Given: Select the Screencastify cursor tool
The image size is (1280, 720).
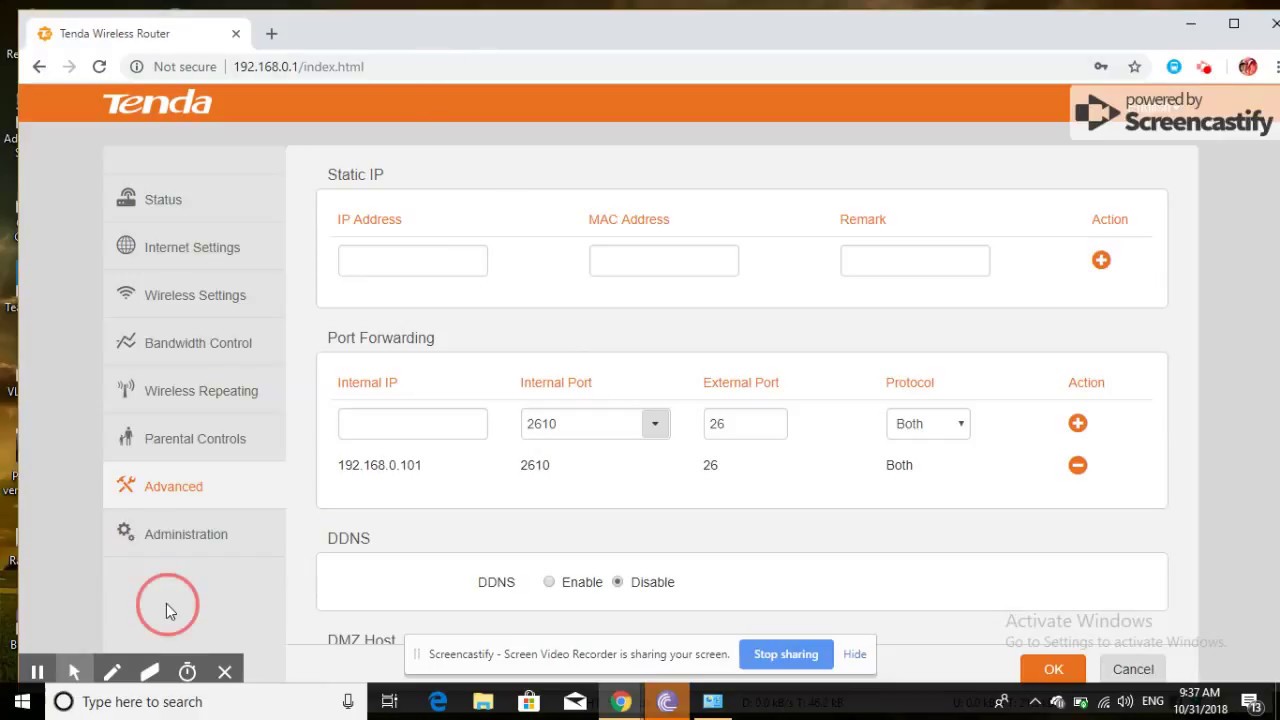Looking at the screenshot, I should tap(74, 672).
